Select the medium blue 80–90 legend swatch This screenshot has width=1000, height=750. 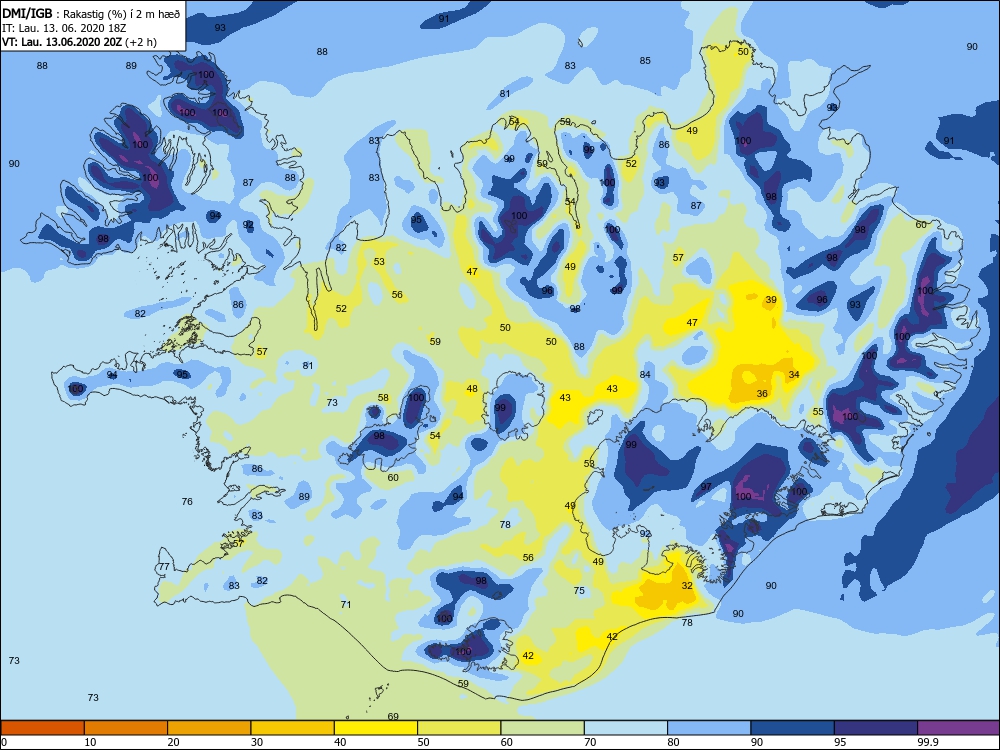pos(709,728)
